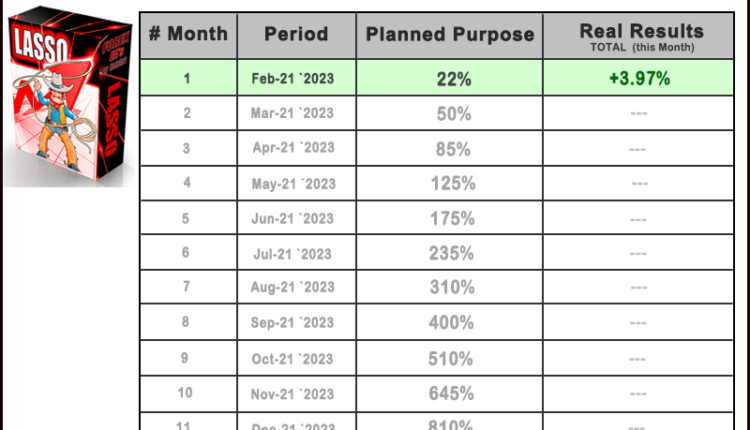Click the LASSO product box image
Viewport: 750px width, 430px height.
[x=67, y=100]
